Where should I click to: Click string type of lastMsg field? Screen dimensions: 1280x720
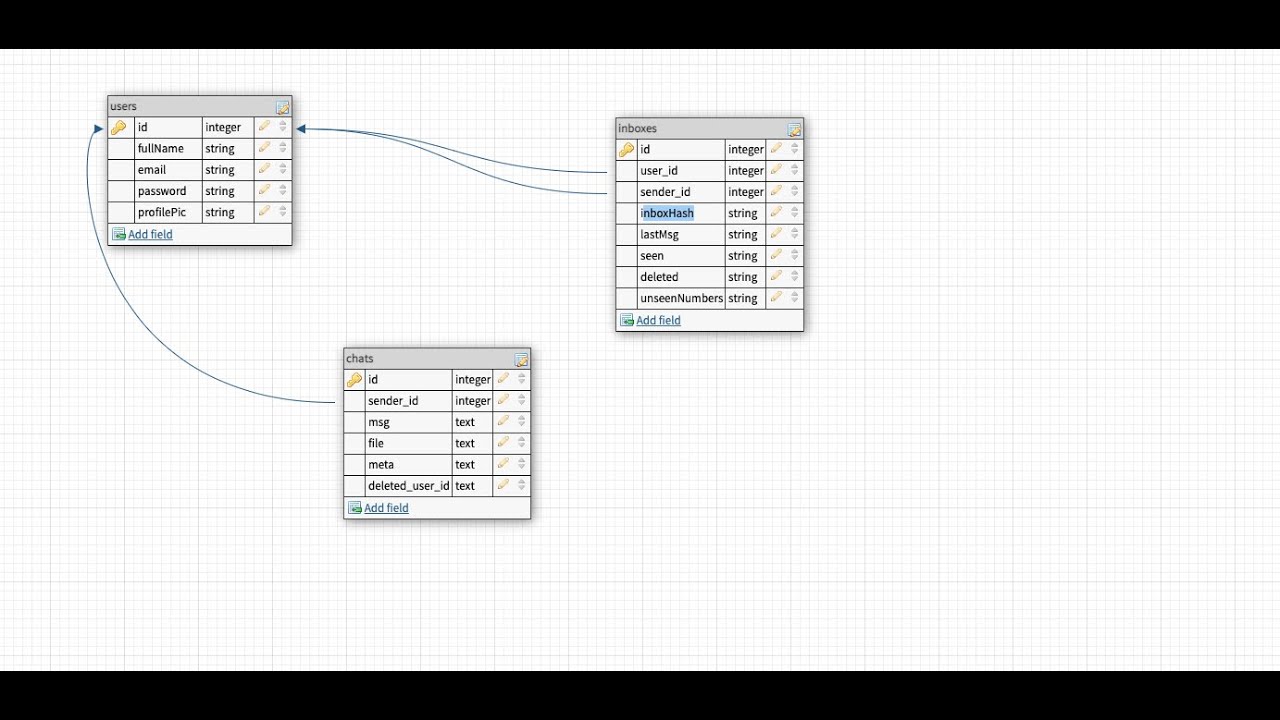point(743,234)
